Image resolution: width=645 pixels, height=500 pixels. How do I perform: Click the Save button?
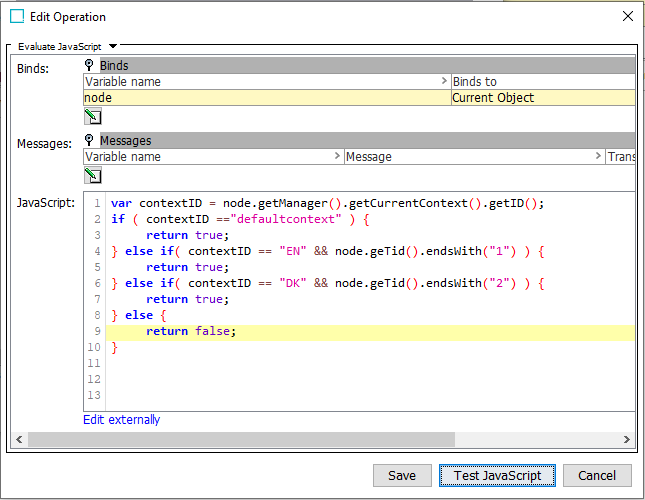click(401, 475)
